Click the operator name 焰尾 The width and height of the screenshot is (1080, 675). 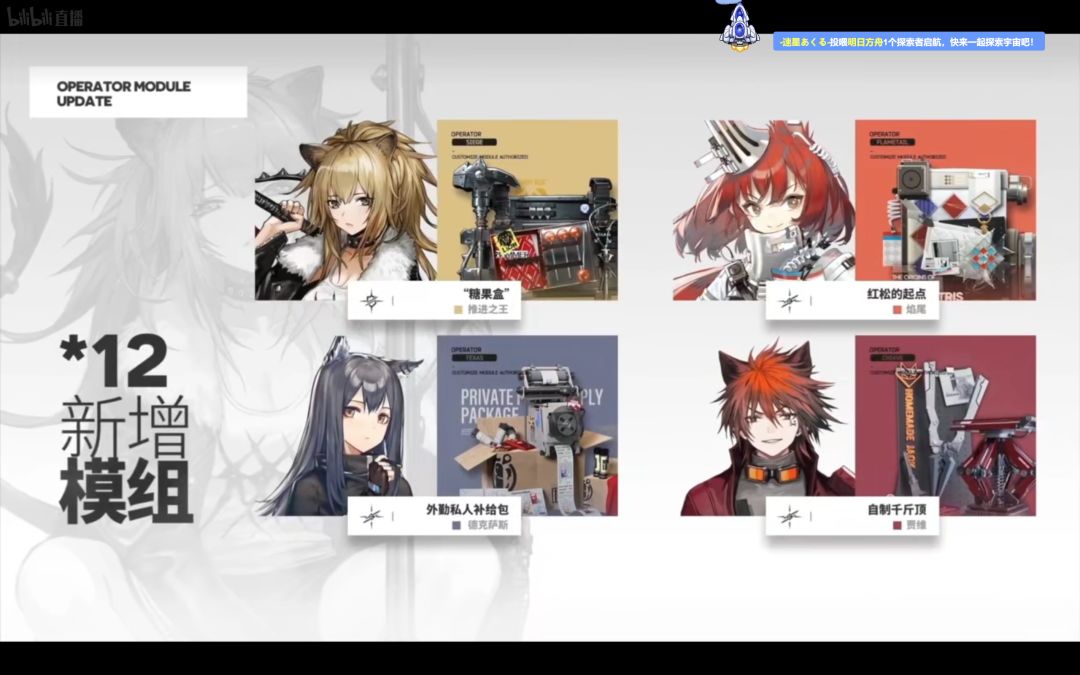916,310
